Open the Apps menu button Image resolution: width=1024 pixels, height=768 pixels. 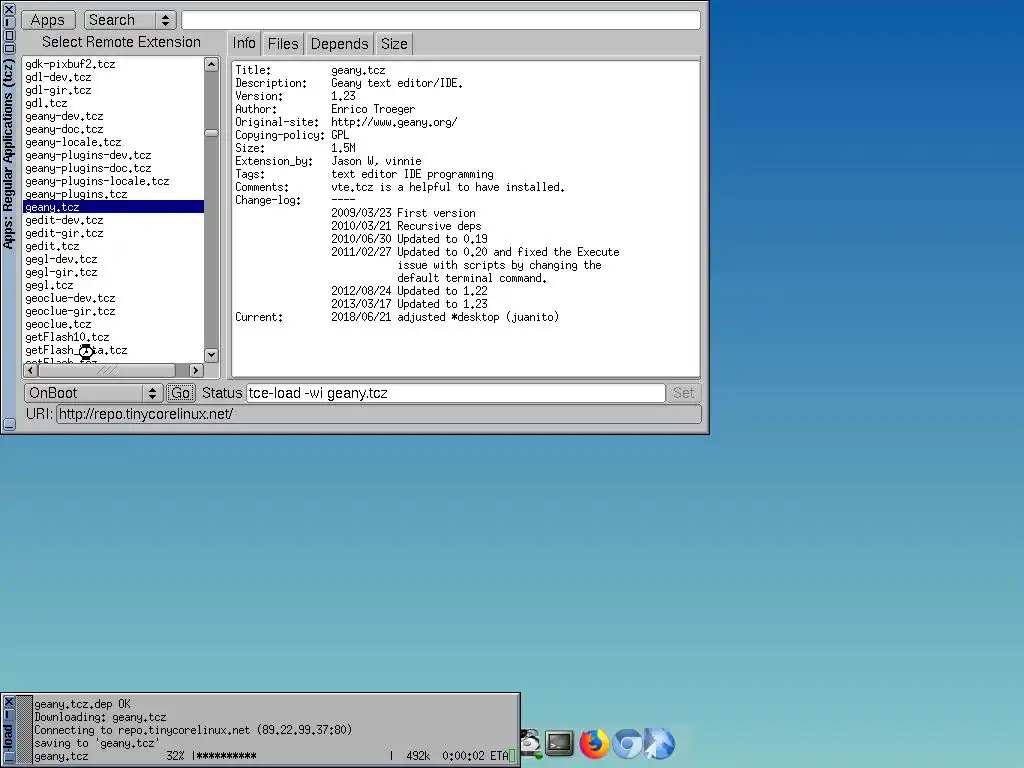click(x=48, y=20)
